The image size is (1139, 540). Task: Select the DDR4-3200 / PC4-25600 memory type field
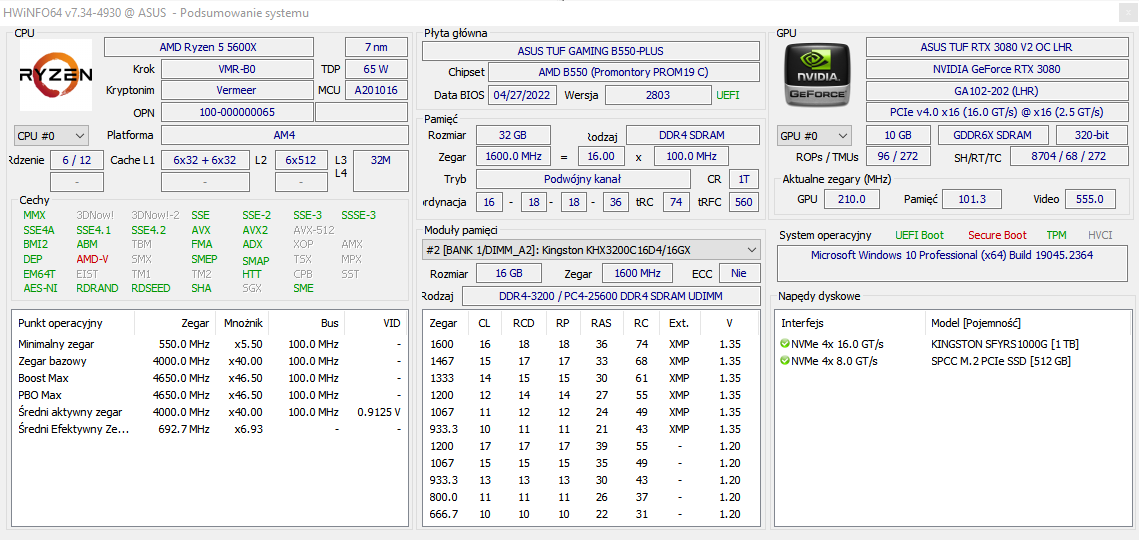pos(612,297)
